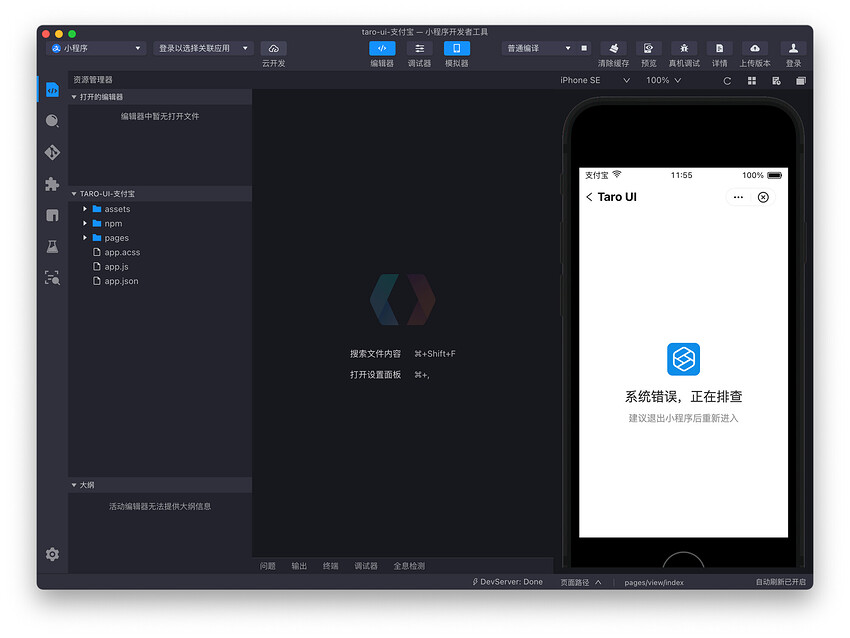Open 详情 details icon

pyautogui.click(x=719, y=48)
